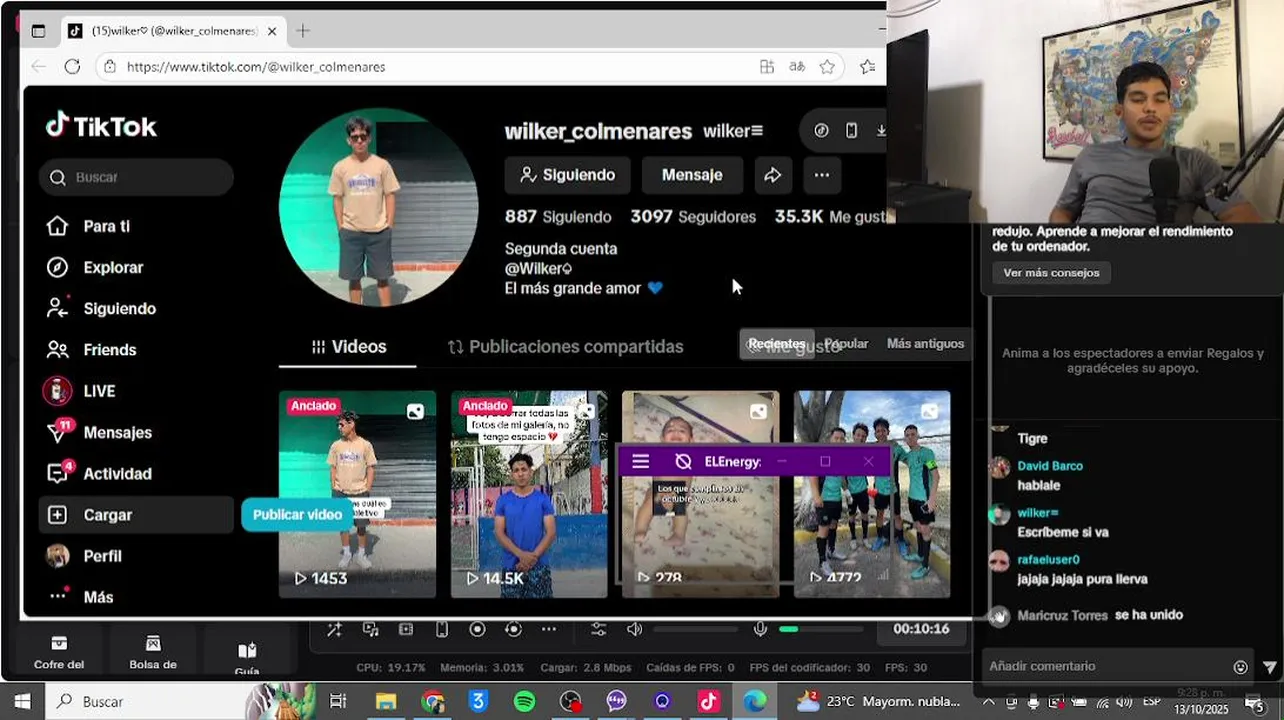Open Actividad notifications
The height and width of the screenshot is (720, 1284).
click(99, 473)
